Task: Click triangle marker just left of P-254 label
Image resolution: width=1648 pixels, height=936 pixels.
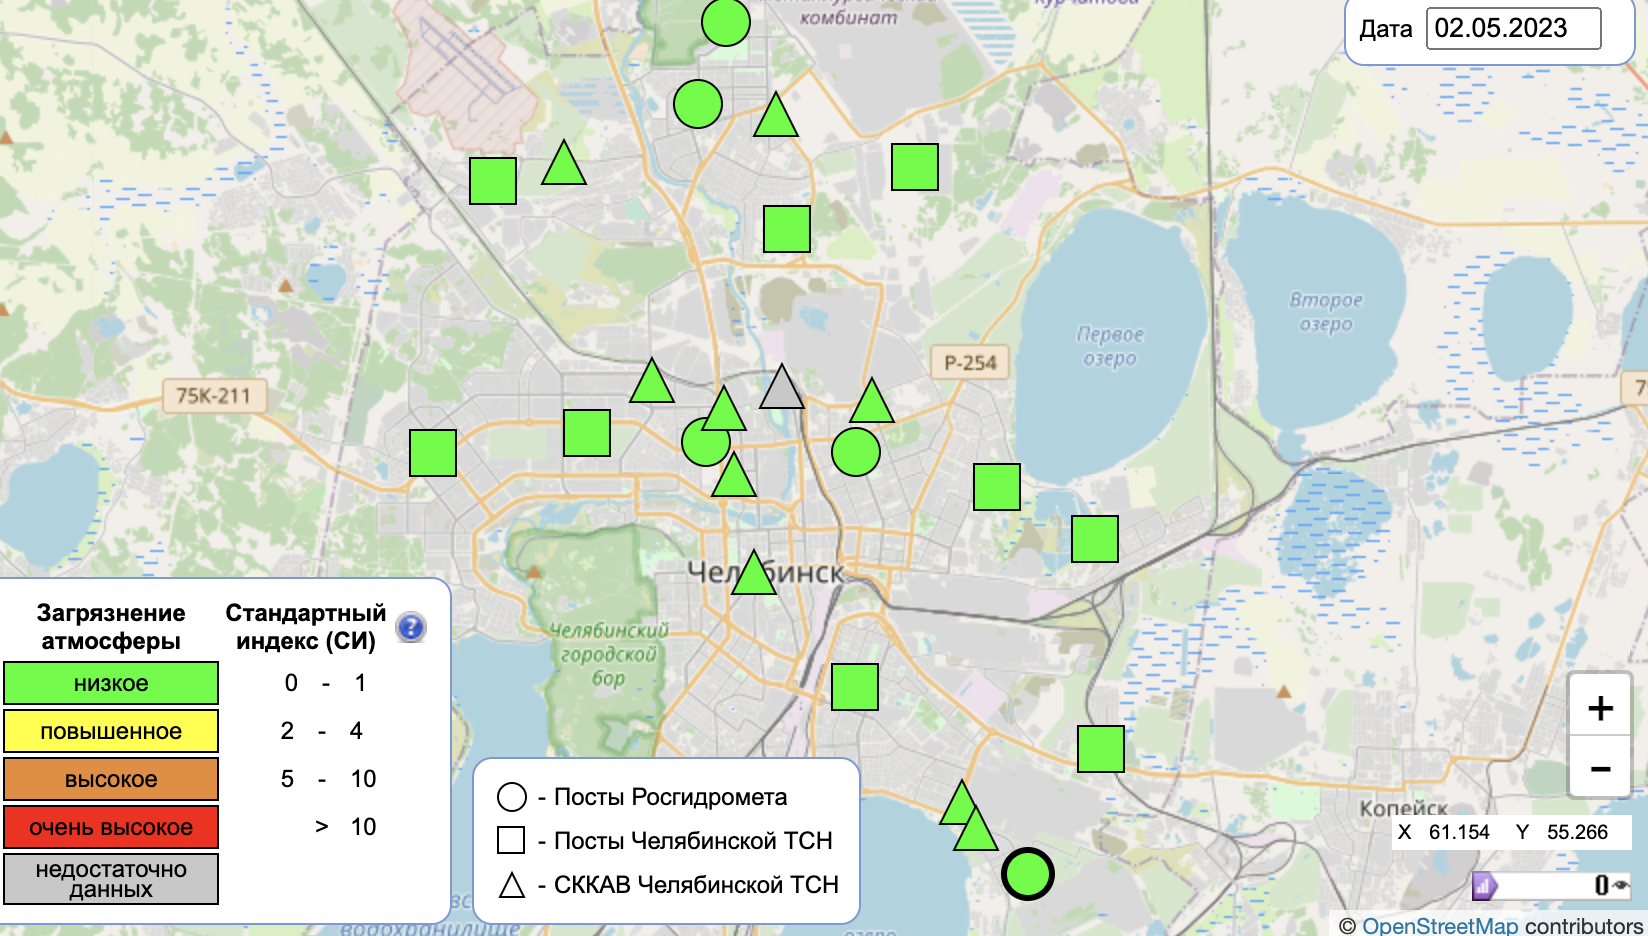Action: [872, 403]
